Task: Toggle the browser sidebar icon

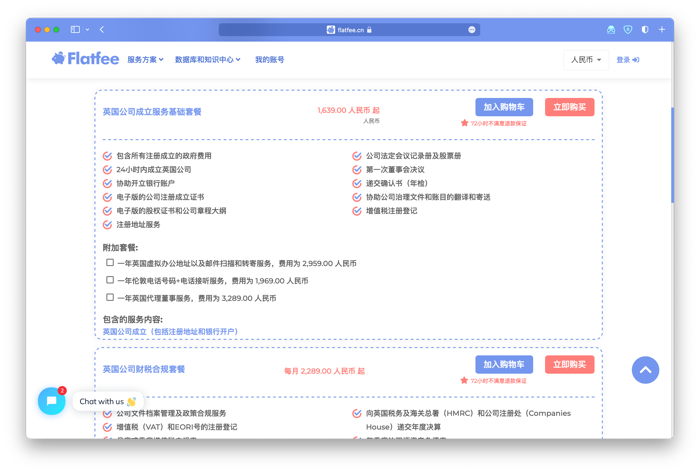Action: (75, 30)
